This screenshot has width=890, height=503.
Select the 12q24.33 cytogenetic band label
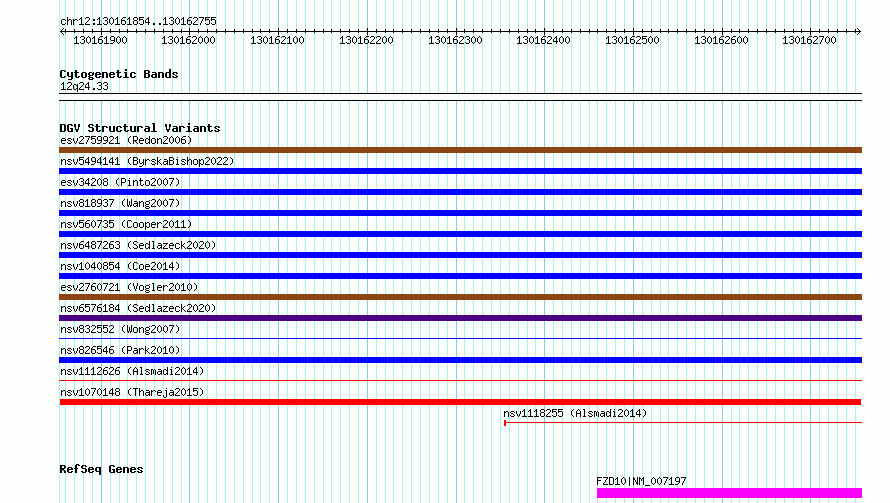[x=84, y=86]
